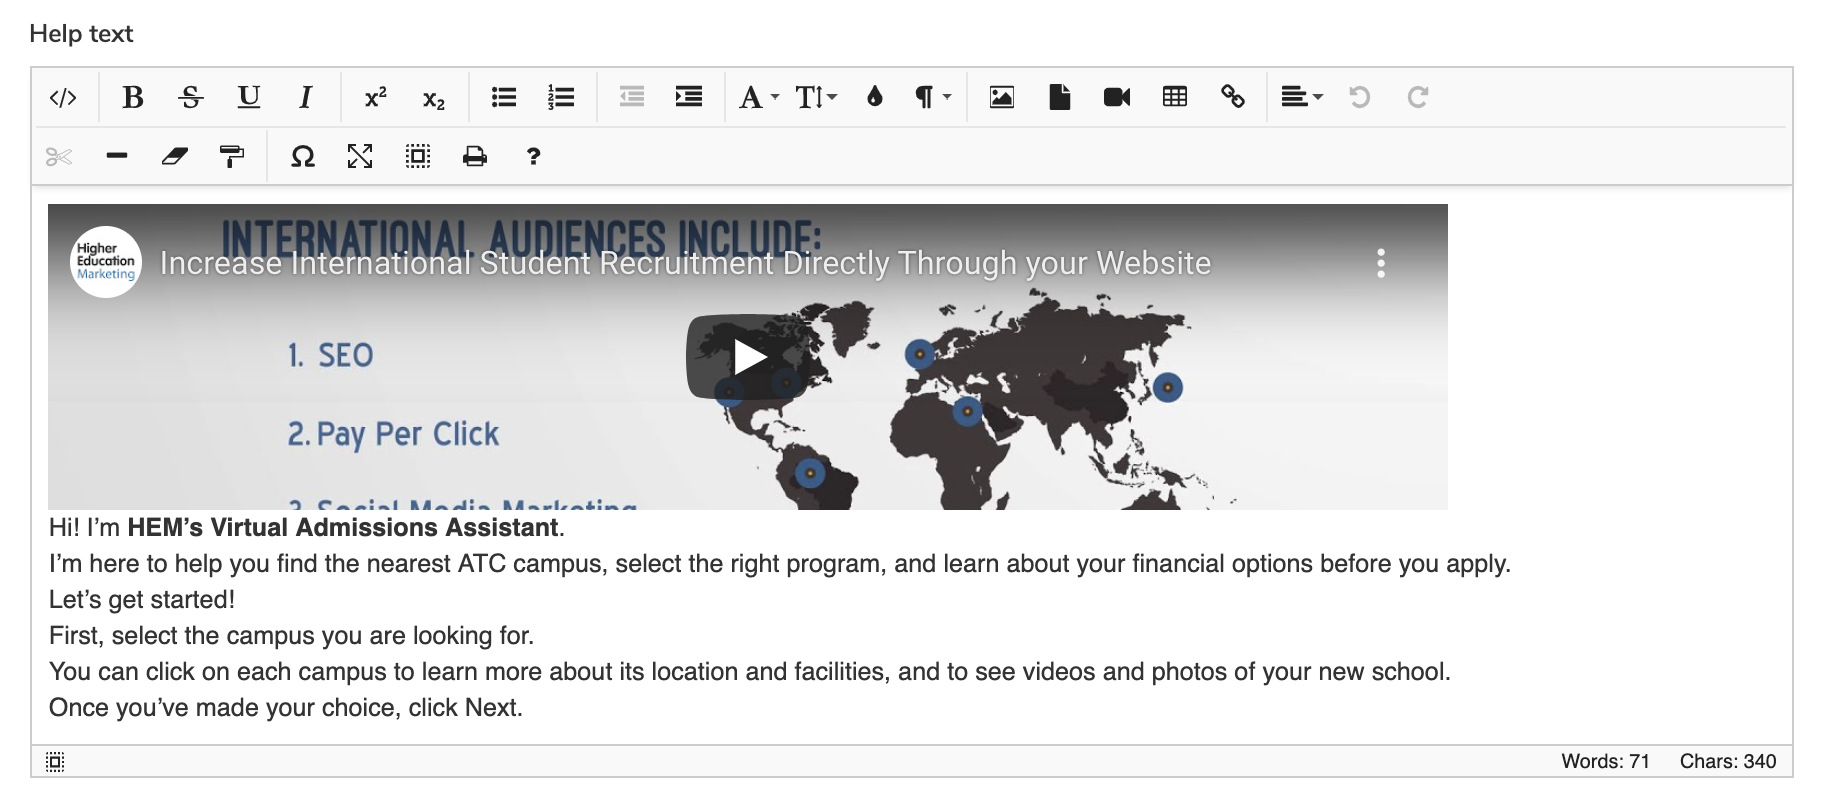Screen dimensions: 1822x810
Task: Toggle bold formatting
Action: tap(132, 97)
